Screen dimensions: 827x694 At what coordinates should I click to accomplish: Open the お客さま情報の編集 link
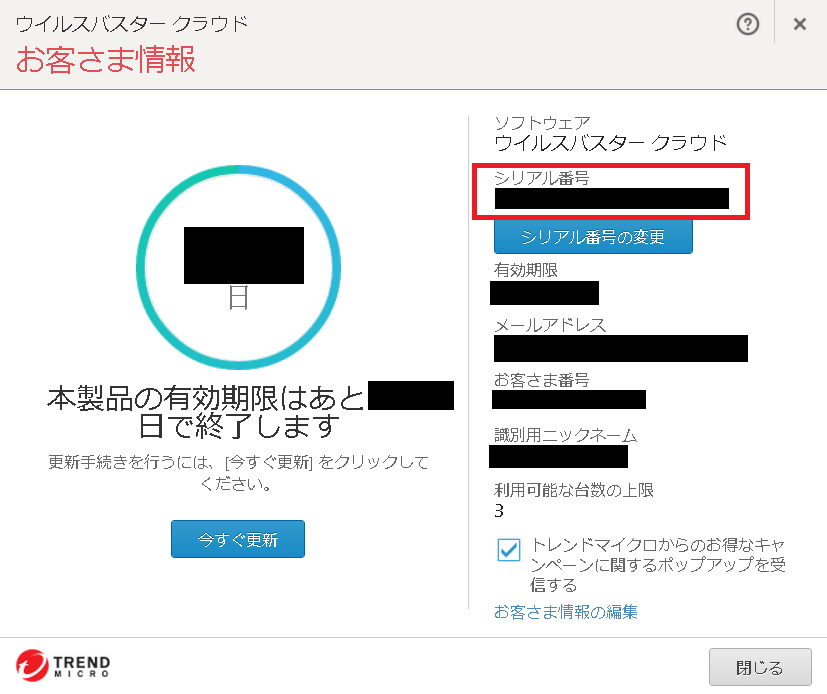point(565,612)
